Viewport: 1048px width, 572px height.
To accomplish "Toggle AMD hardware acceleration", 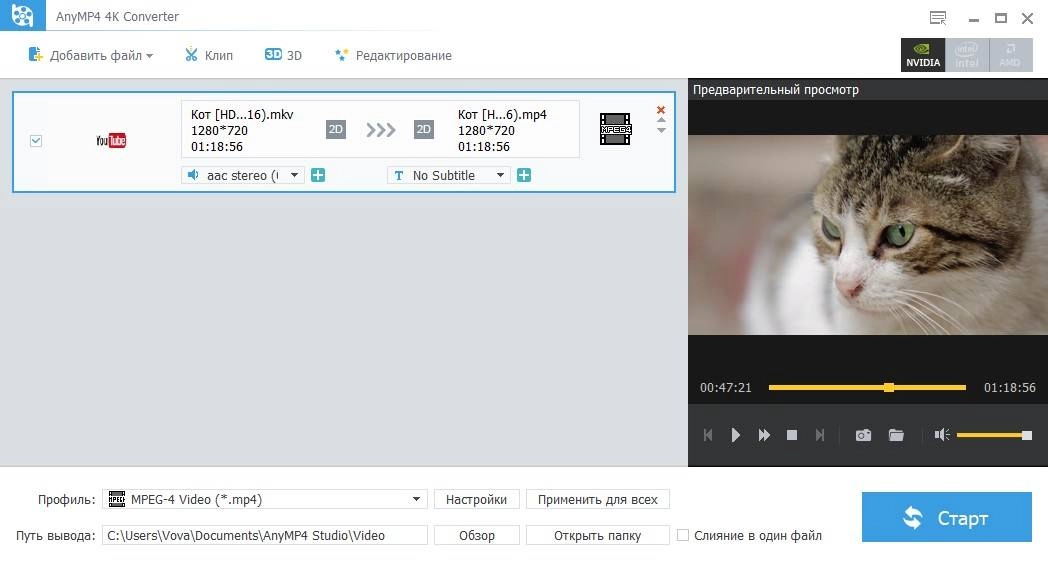I will [x=1010, y=55].
